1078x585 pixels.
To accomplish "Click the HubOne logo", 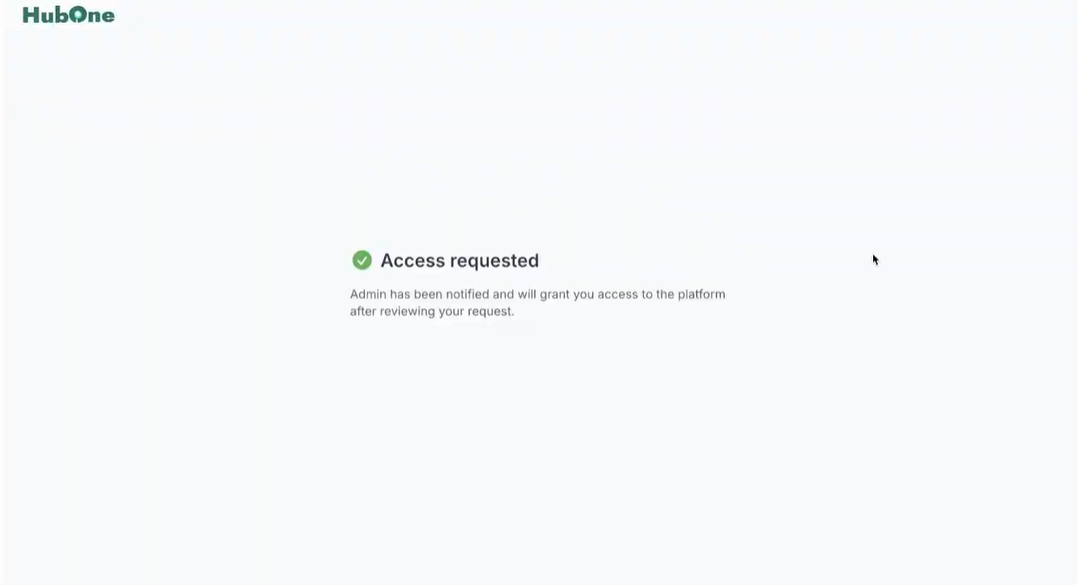I will pos(69,15).
